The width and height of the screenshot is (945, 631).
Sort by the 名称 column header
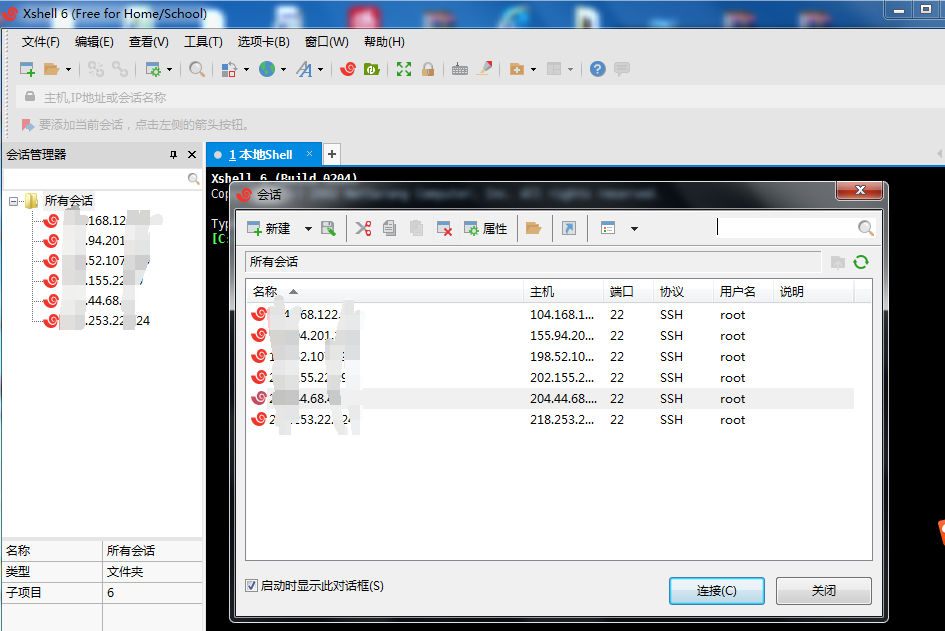385,292
